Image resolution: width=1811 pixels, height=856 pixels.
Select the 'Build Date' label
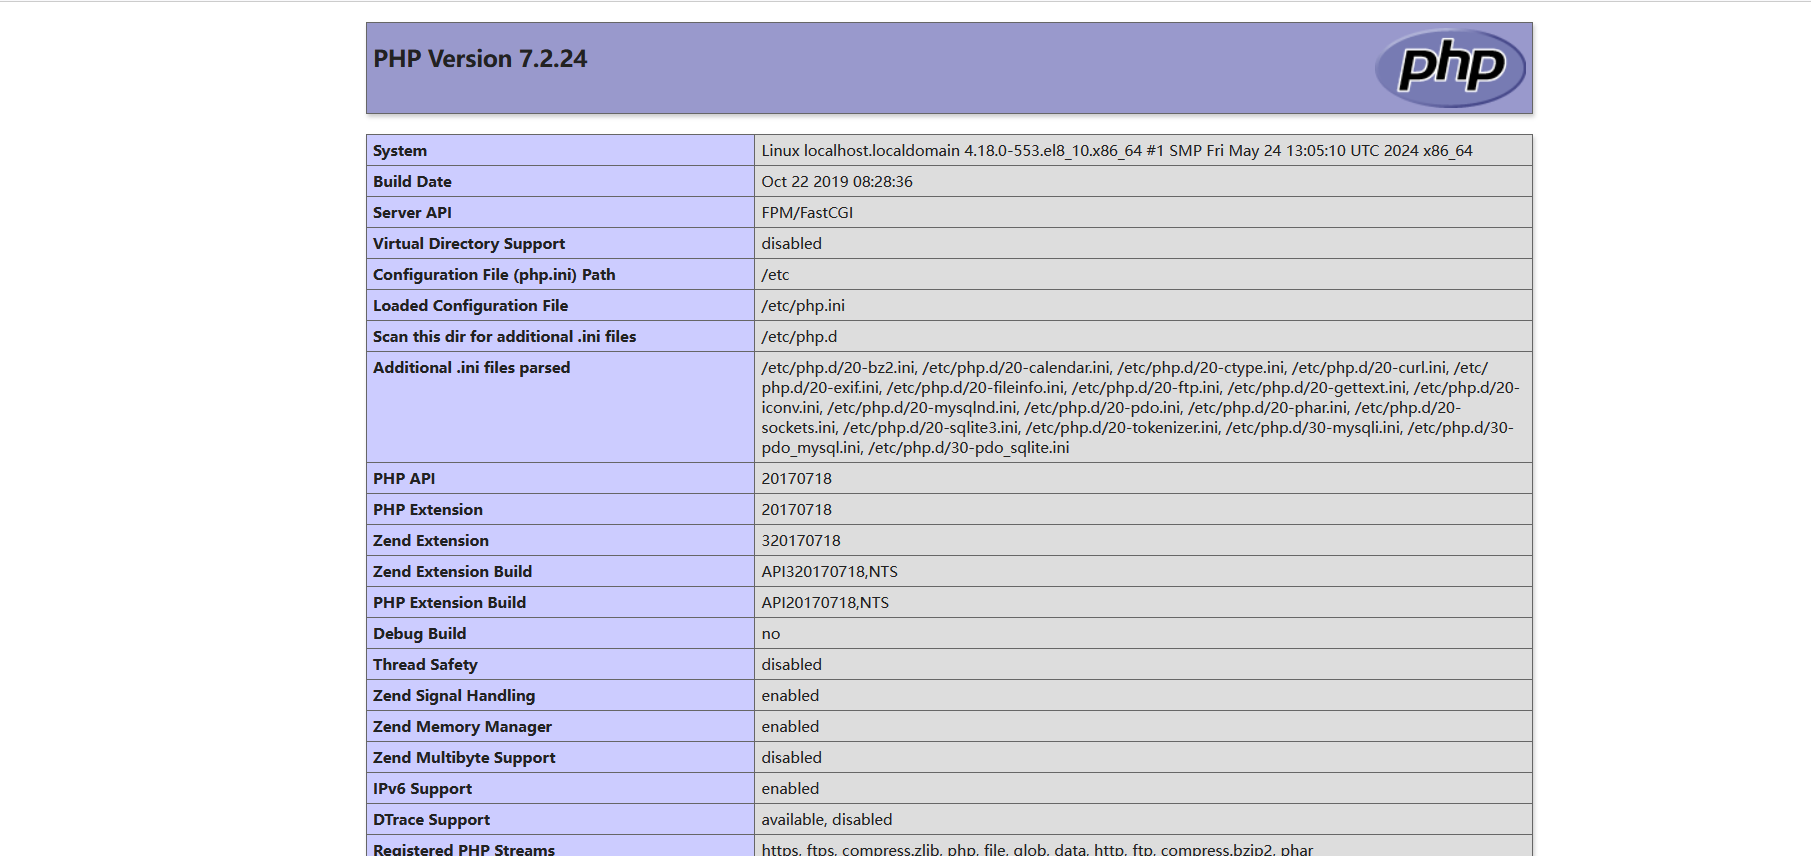tap(412, 182)
